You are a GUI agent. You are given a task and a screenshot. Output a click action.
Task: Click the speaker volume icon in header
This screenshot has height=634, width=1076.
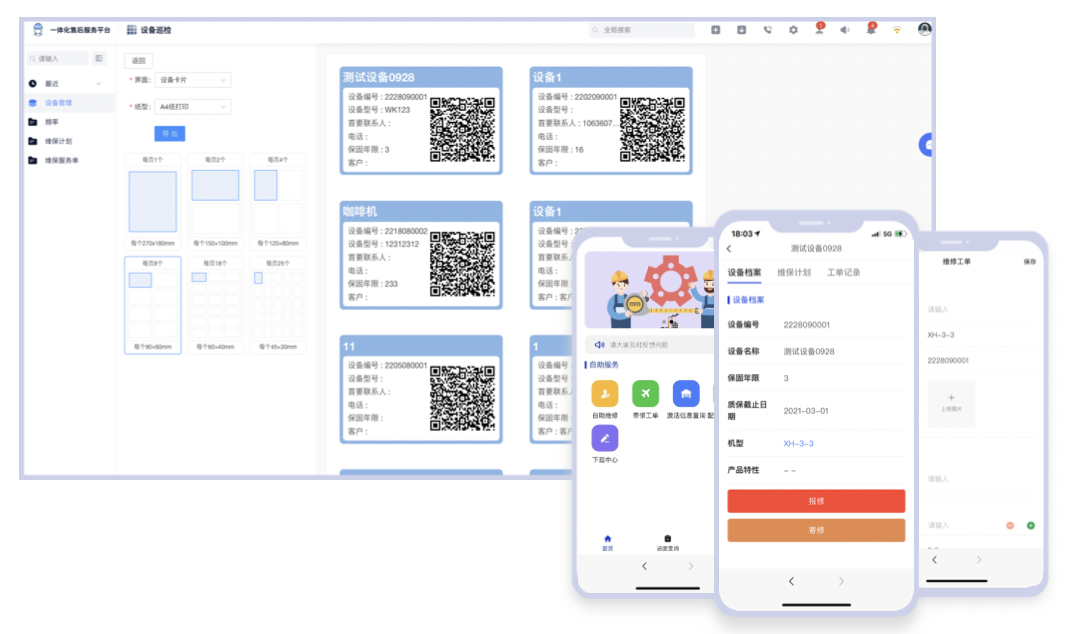click(x=844, y=30)
